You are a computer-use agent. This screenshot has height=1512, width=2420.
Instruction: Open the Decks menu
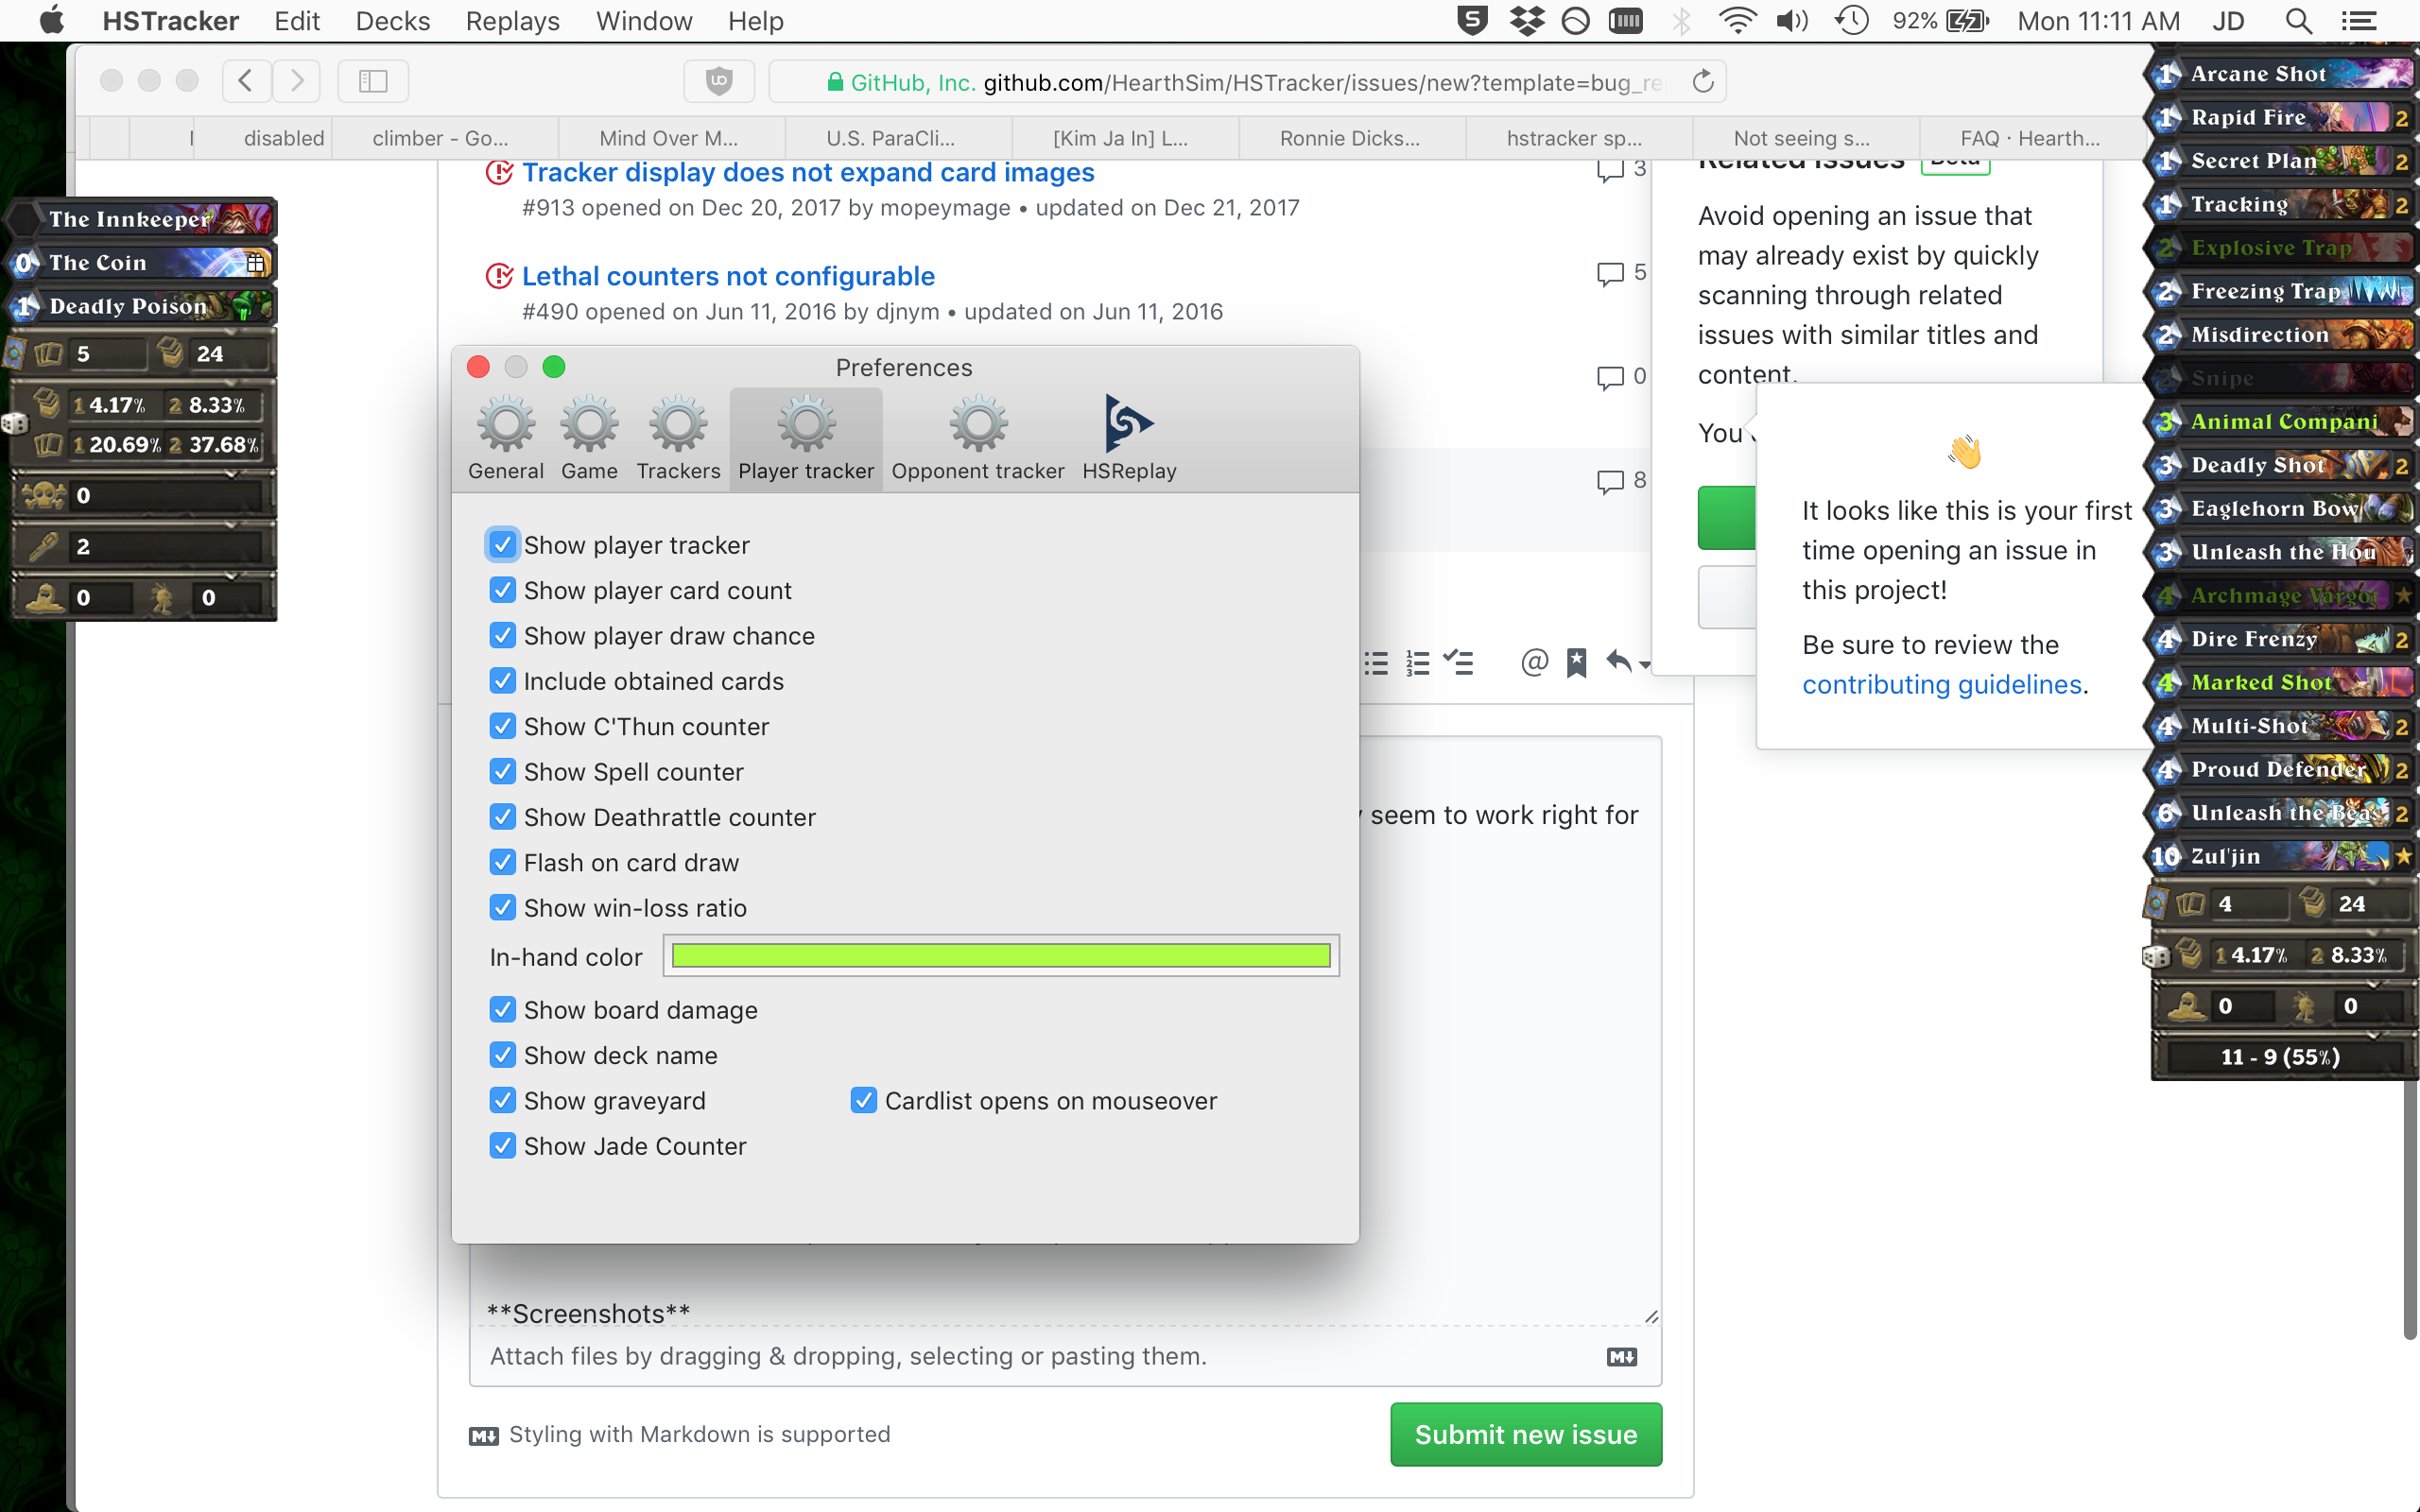(x=391, y=20)
